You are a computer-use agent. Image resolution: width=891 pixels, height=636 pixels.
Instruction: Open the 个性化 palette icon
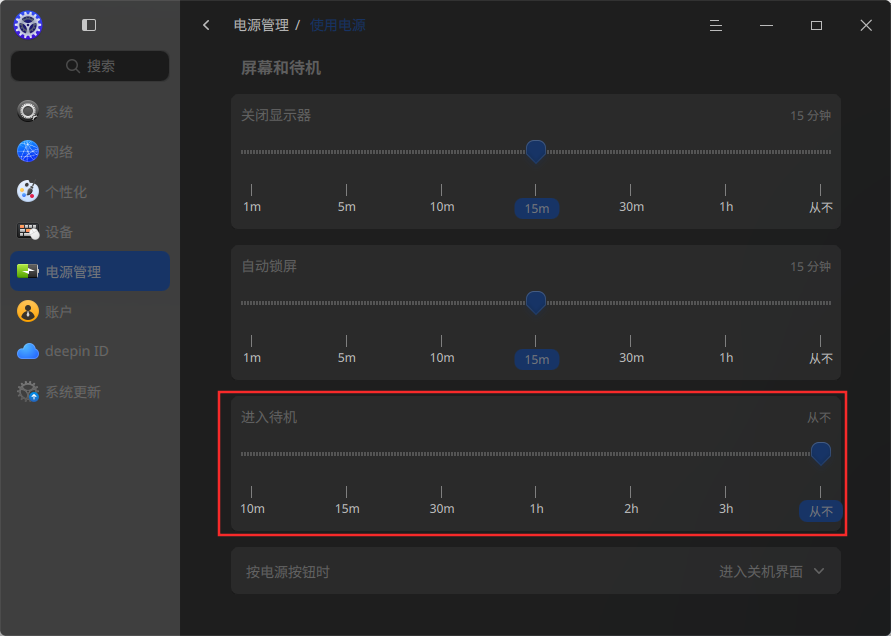[x=27, y=192]
